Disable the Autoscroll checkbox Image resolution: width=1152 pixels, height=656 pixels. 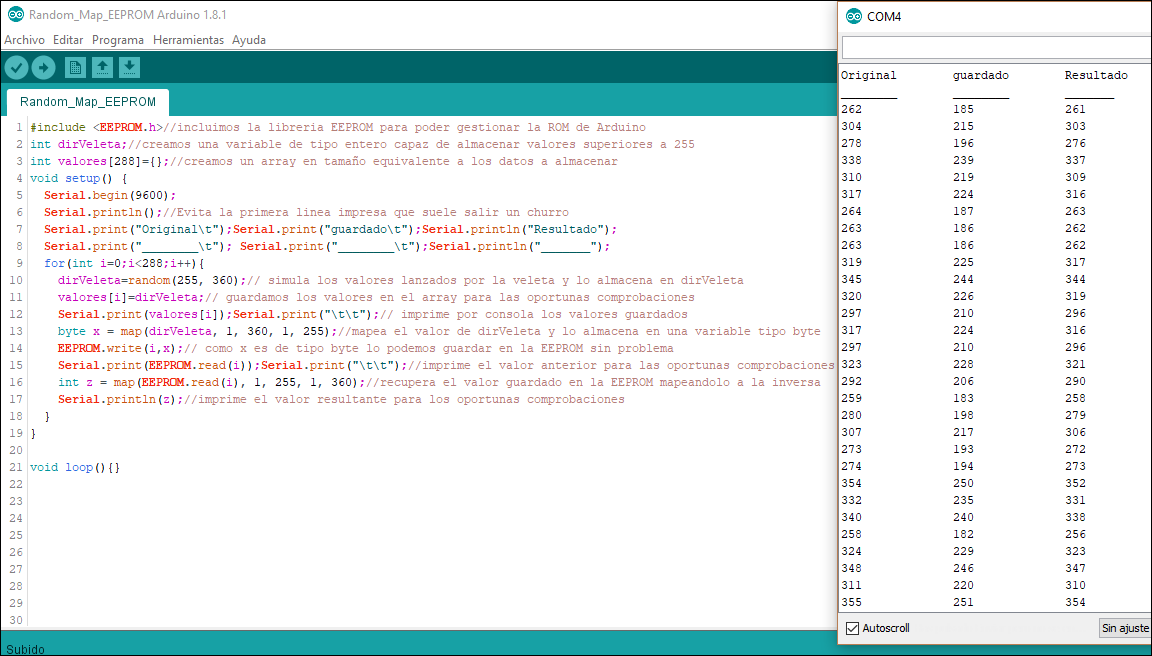point(853,628)
